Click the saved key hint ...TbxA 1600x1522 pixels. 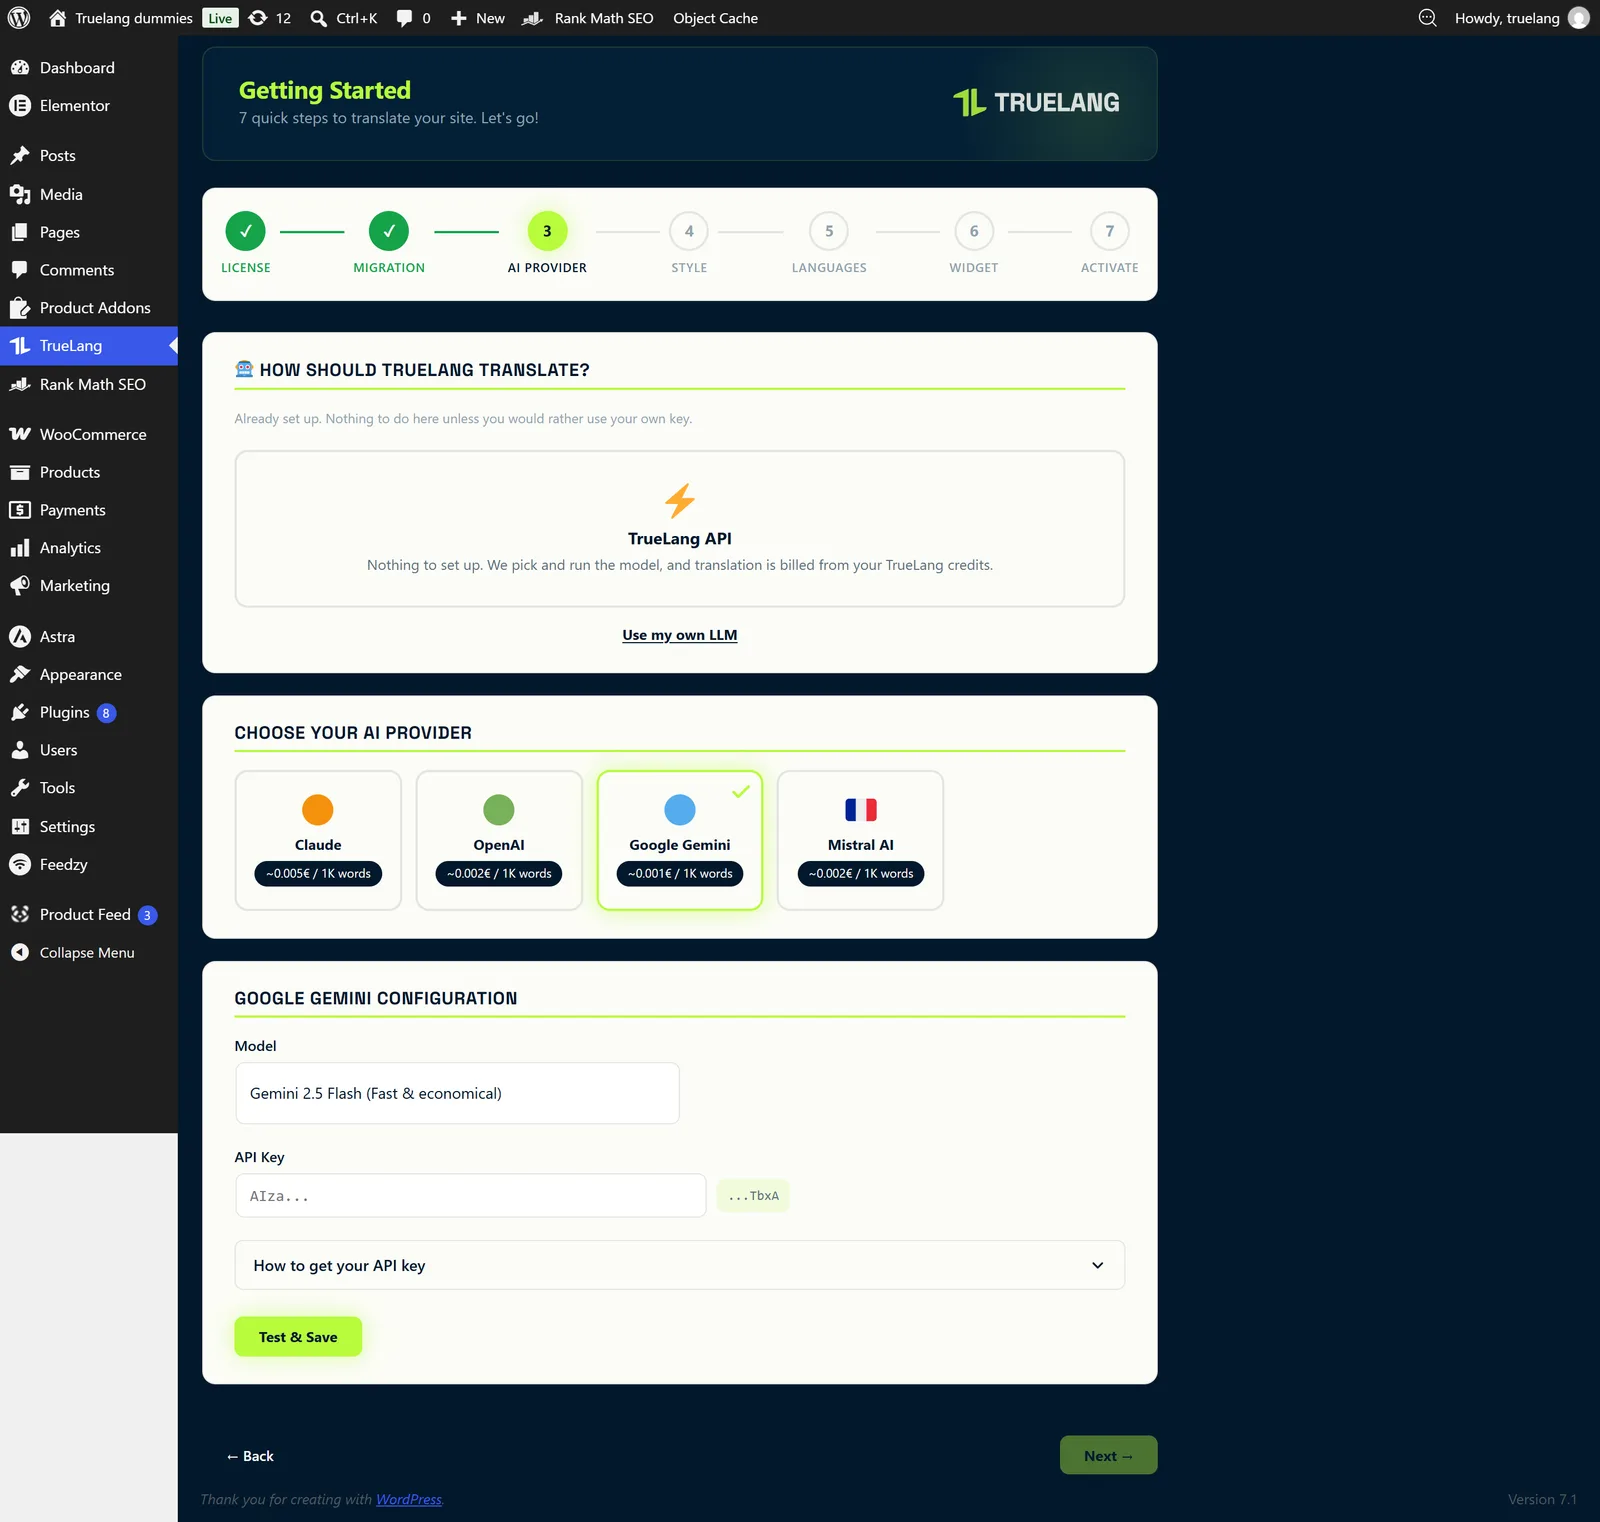click(x=753, y=1196)
